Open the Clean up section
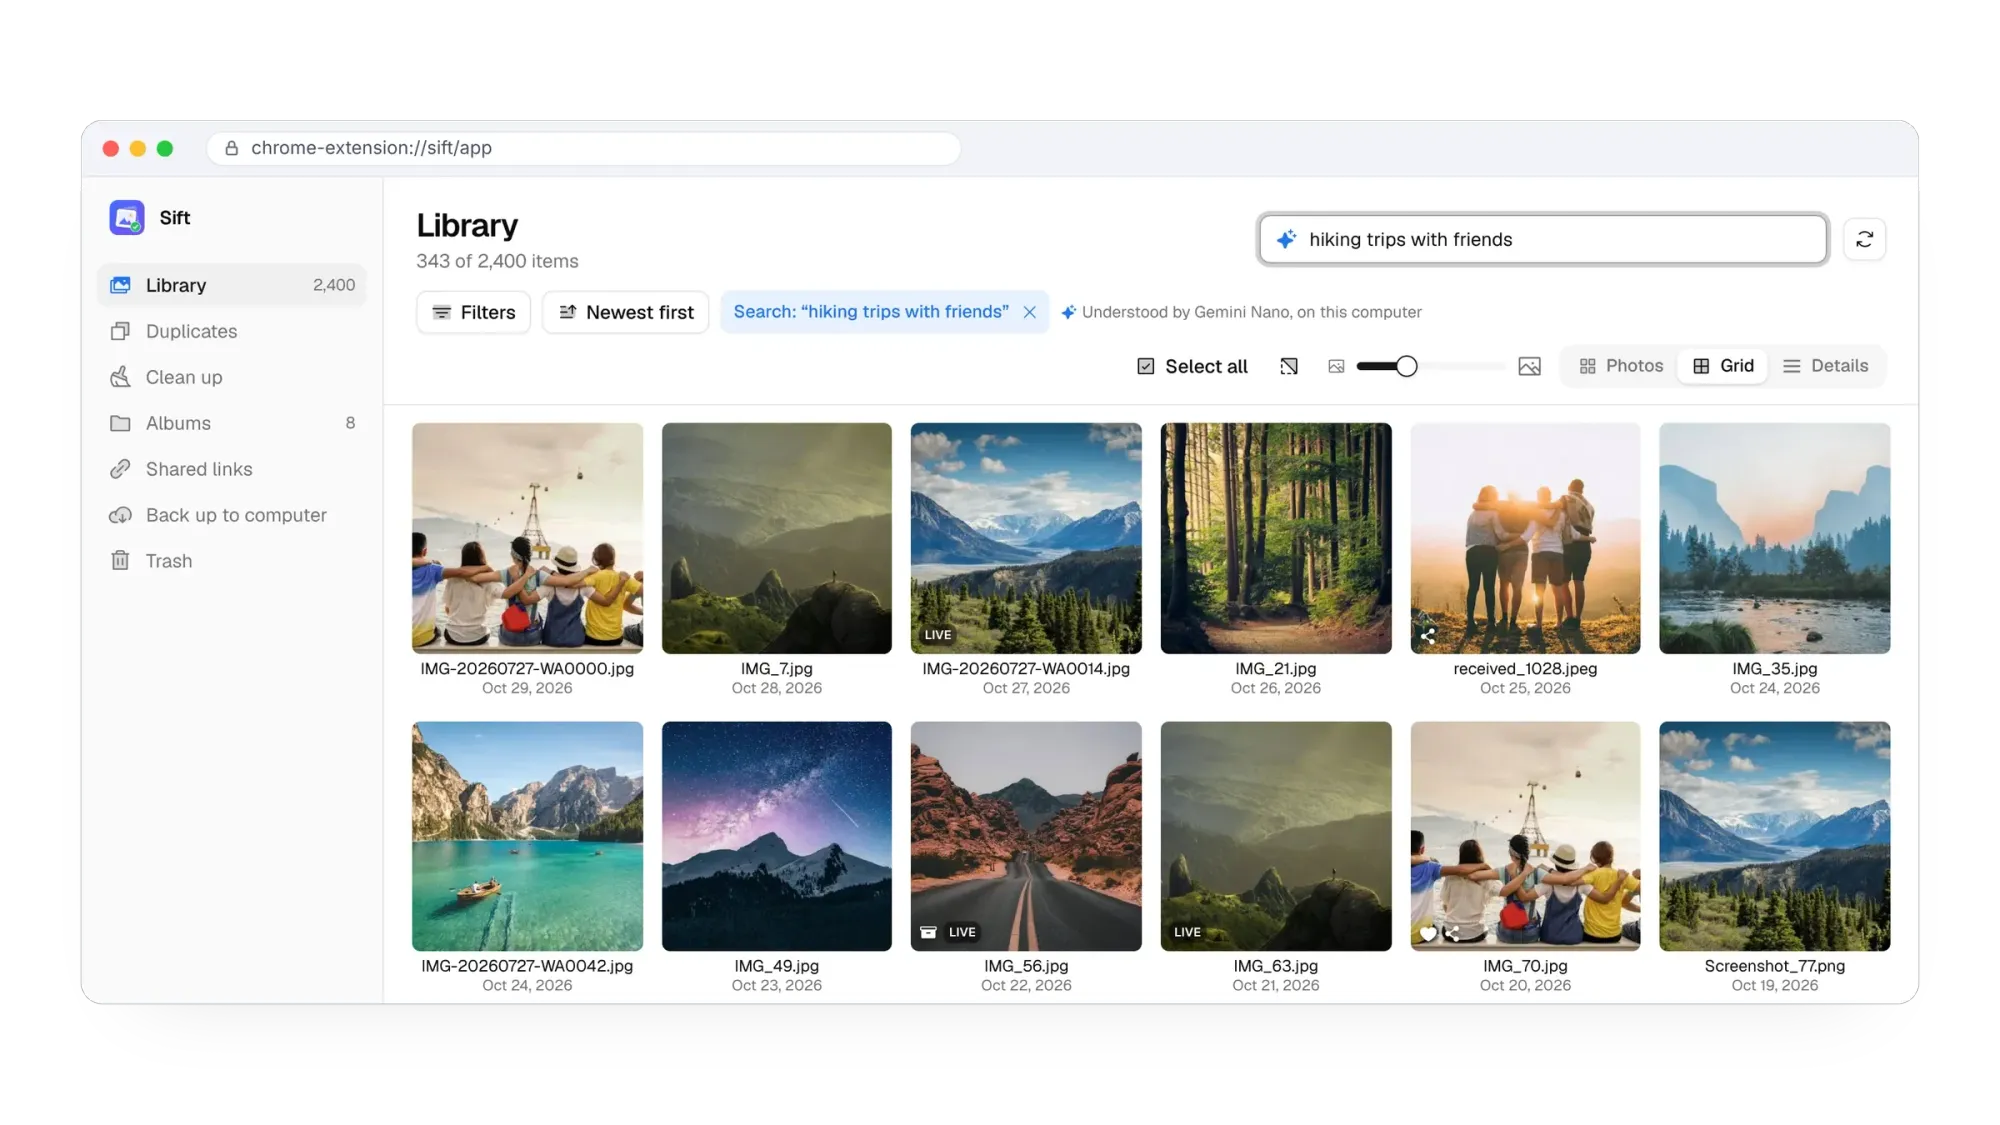Viewport: 2000px width, 1125px height. click(x=232, y=377)
